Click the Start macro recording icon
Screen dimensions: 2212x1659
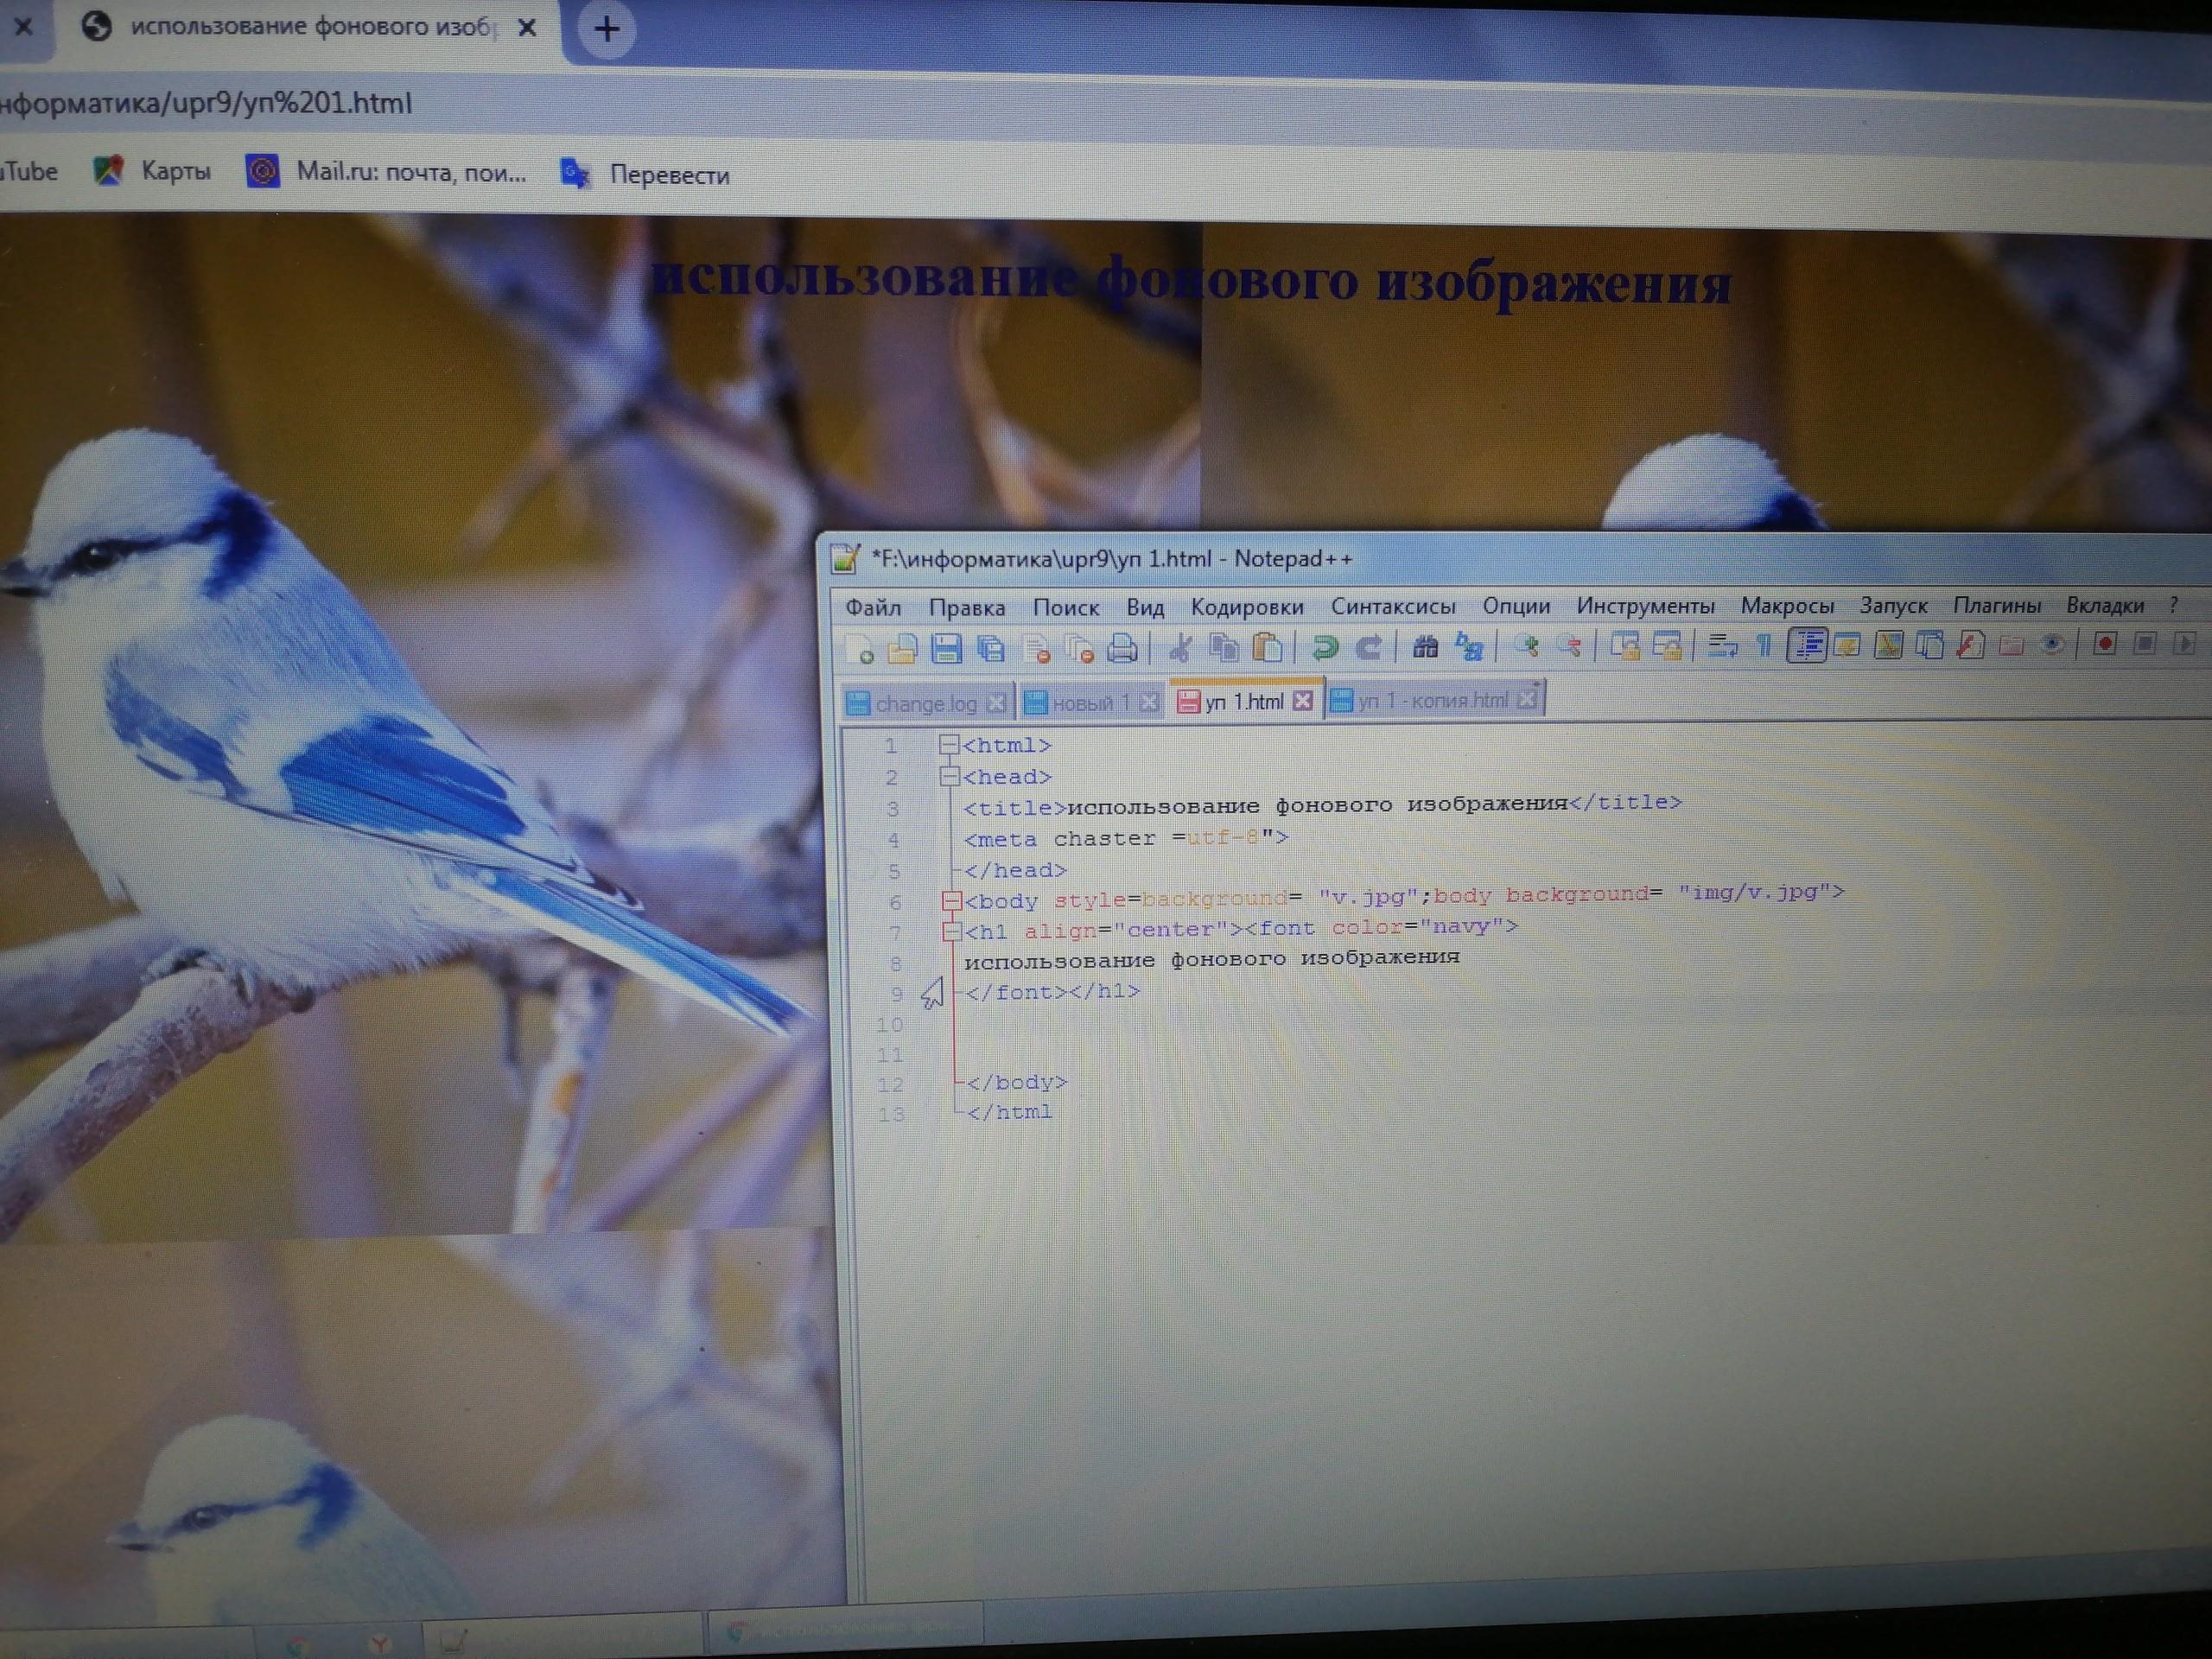tap(2104, 644)
